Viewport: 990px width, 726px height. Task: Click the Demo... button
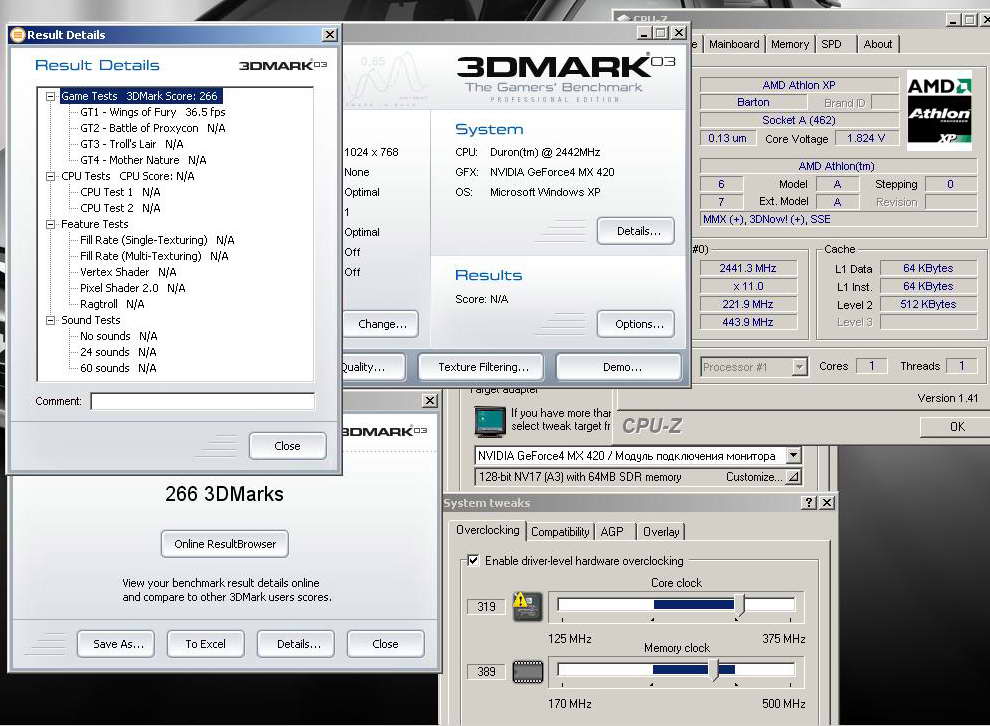pyautogui.click(x=619, y=367)
